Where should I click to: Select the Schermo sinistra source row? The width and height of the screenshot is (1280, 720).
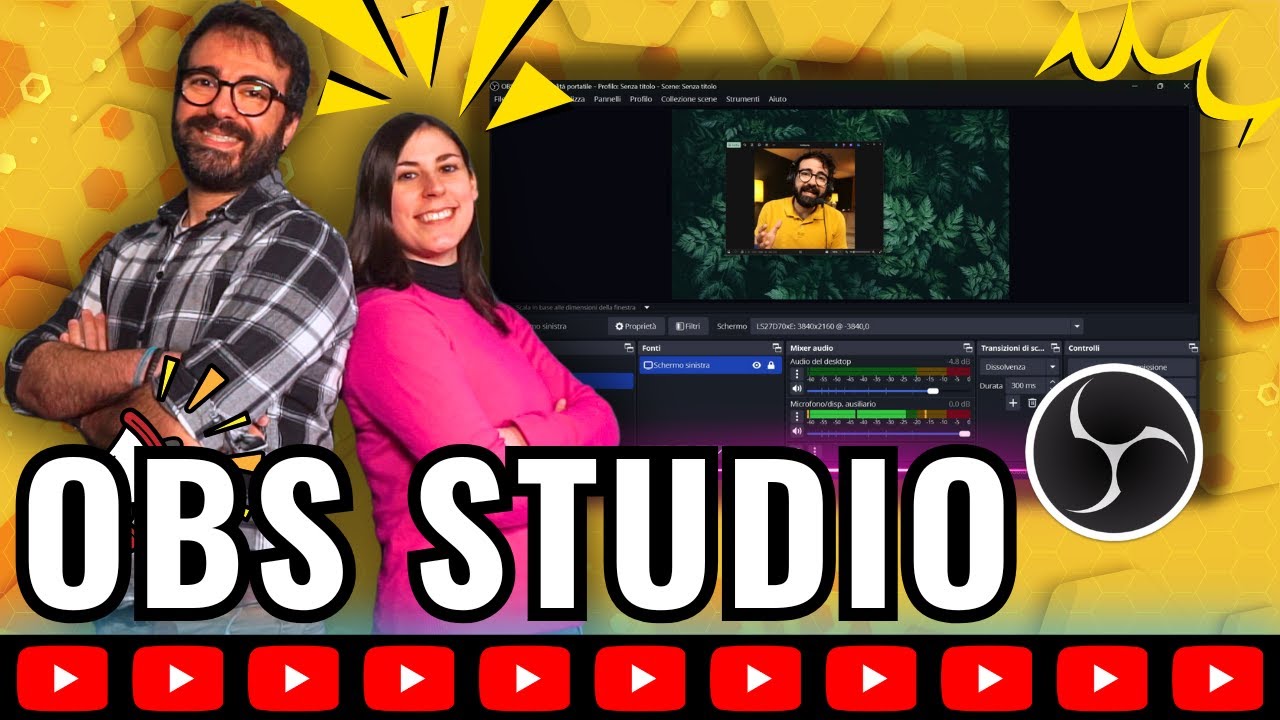[x=711, y=366]
